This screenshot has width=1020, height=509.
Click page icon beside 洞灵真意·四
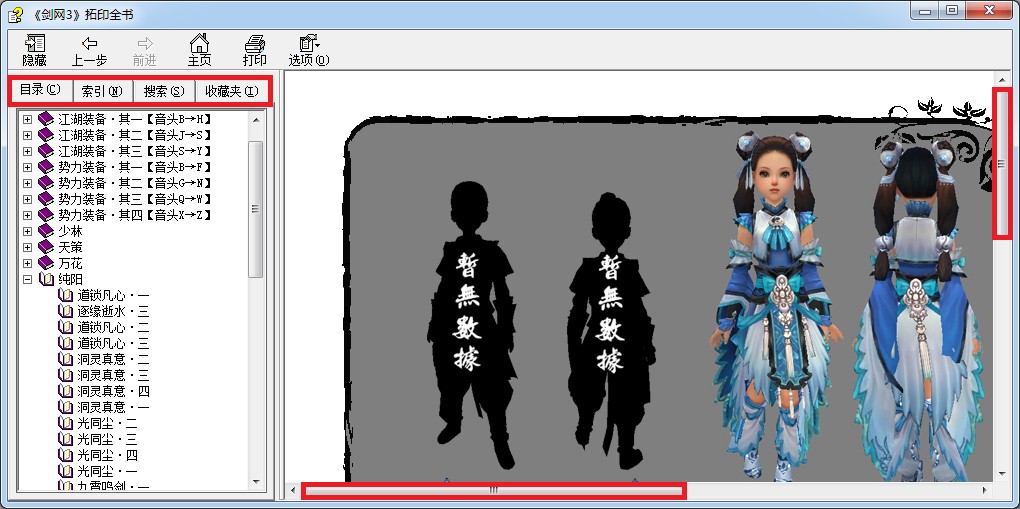[65, 391]
